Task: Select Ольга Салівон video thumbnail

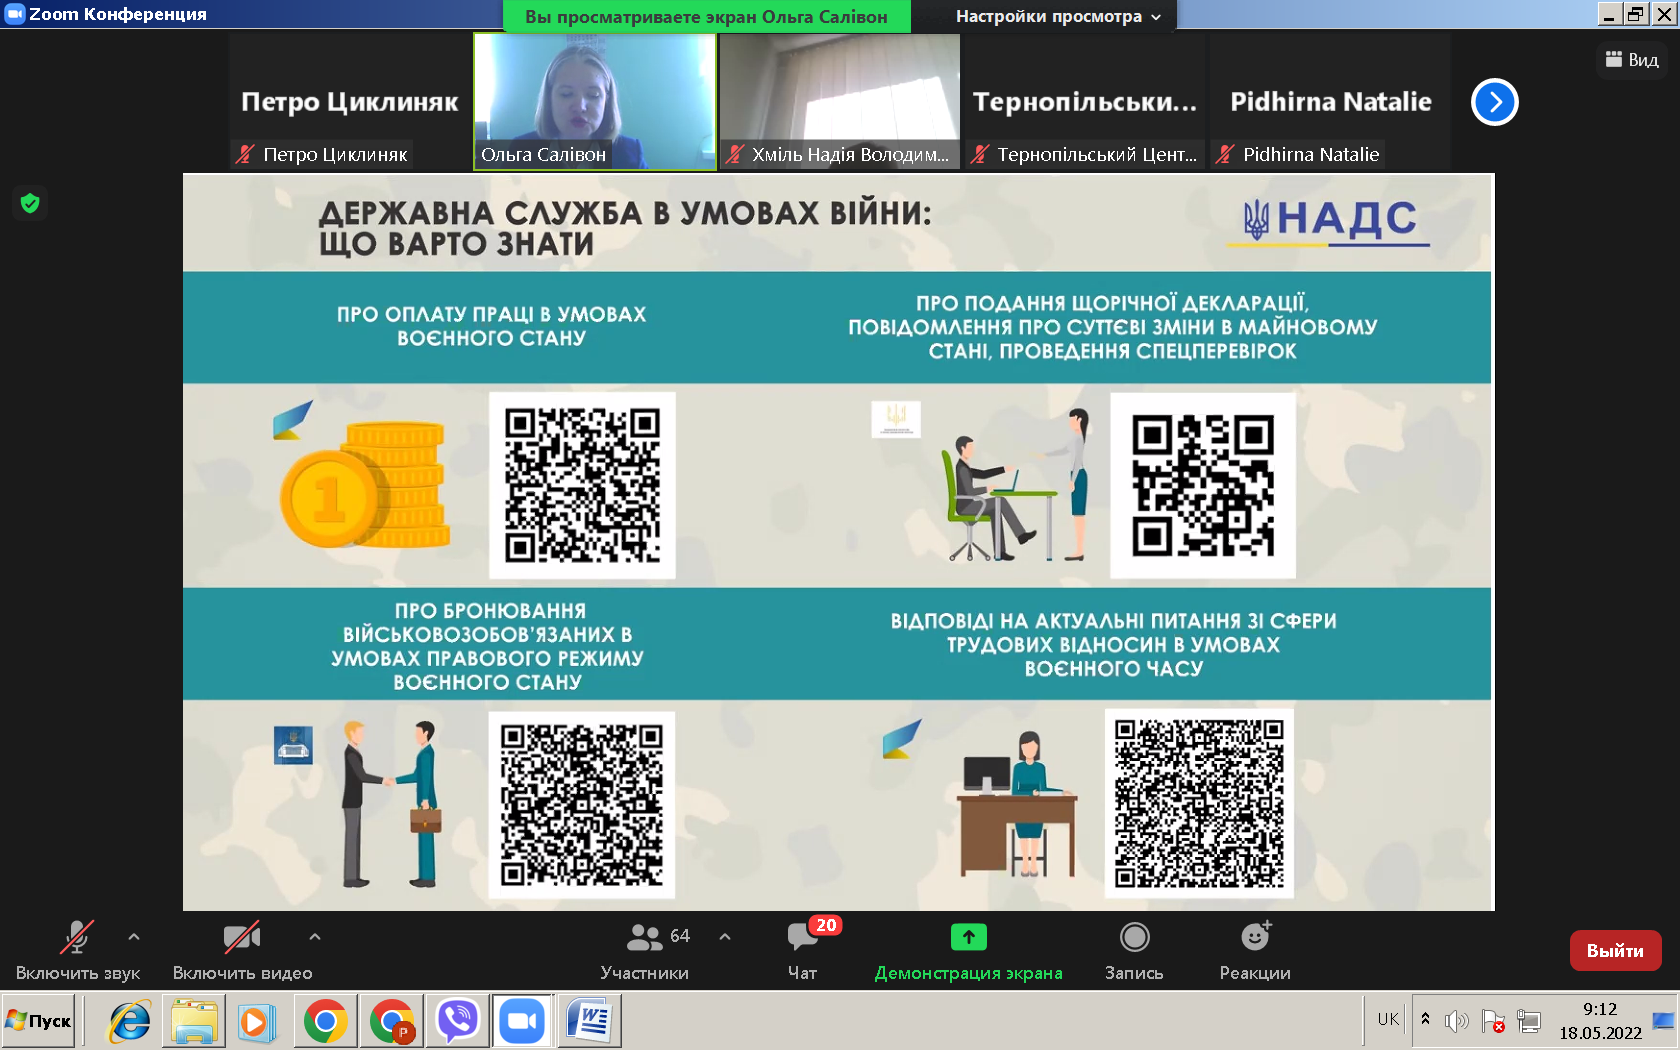Action: pyautogui.click(x=595, y=102)
